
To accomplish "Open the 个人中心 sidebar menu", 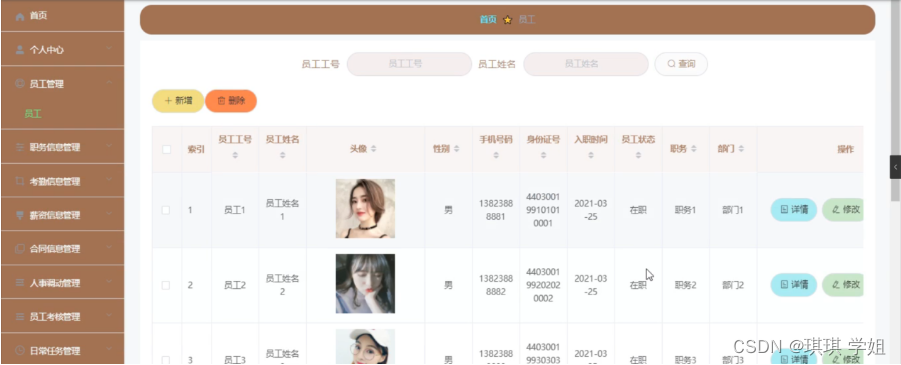I will [62, 49].
